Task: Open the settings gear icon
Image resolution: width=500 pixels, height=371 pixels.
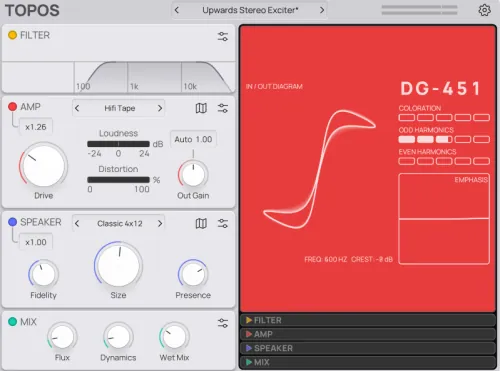Action: [484, 10]
